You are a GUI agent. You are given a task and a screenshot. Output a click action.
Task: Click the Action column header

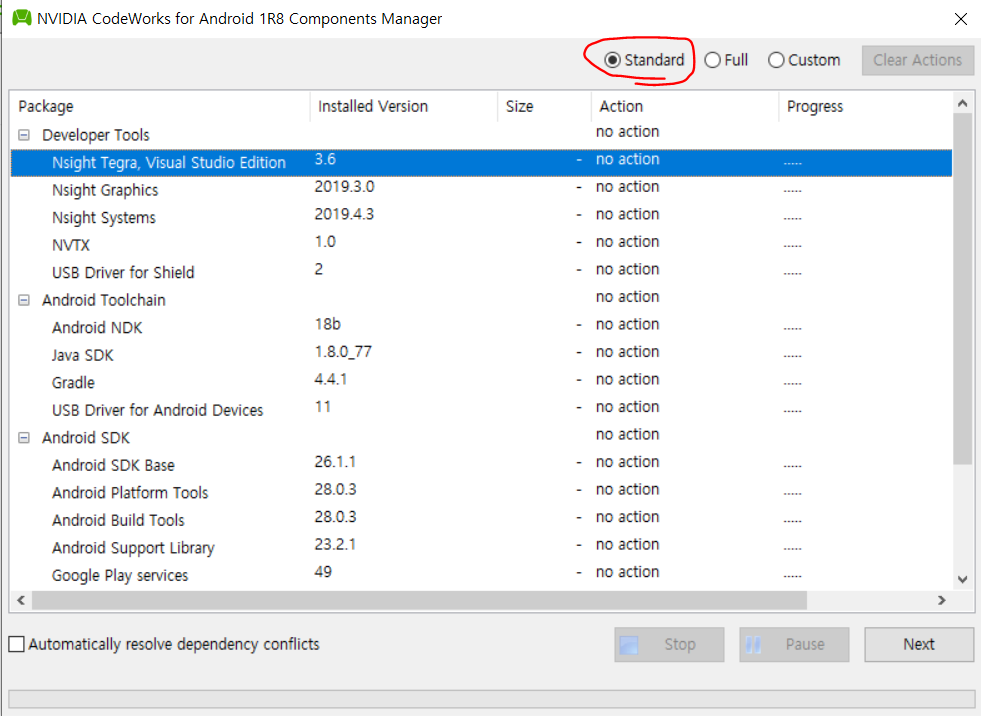tap(686, 106)
